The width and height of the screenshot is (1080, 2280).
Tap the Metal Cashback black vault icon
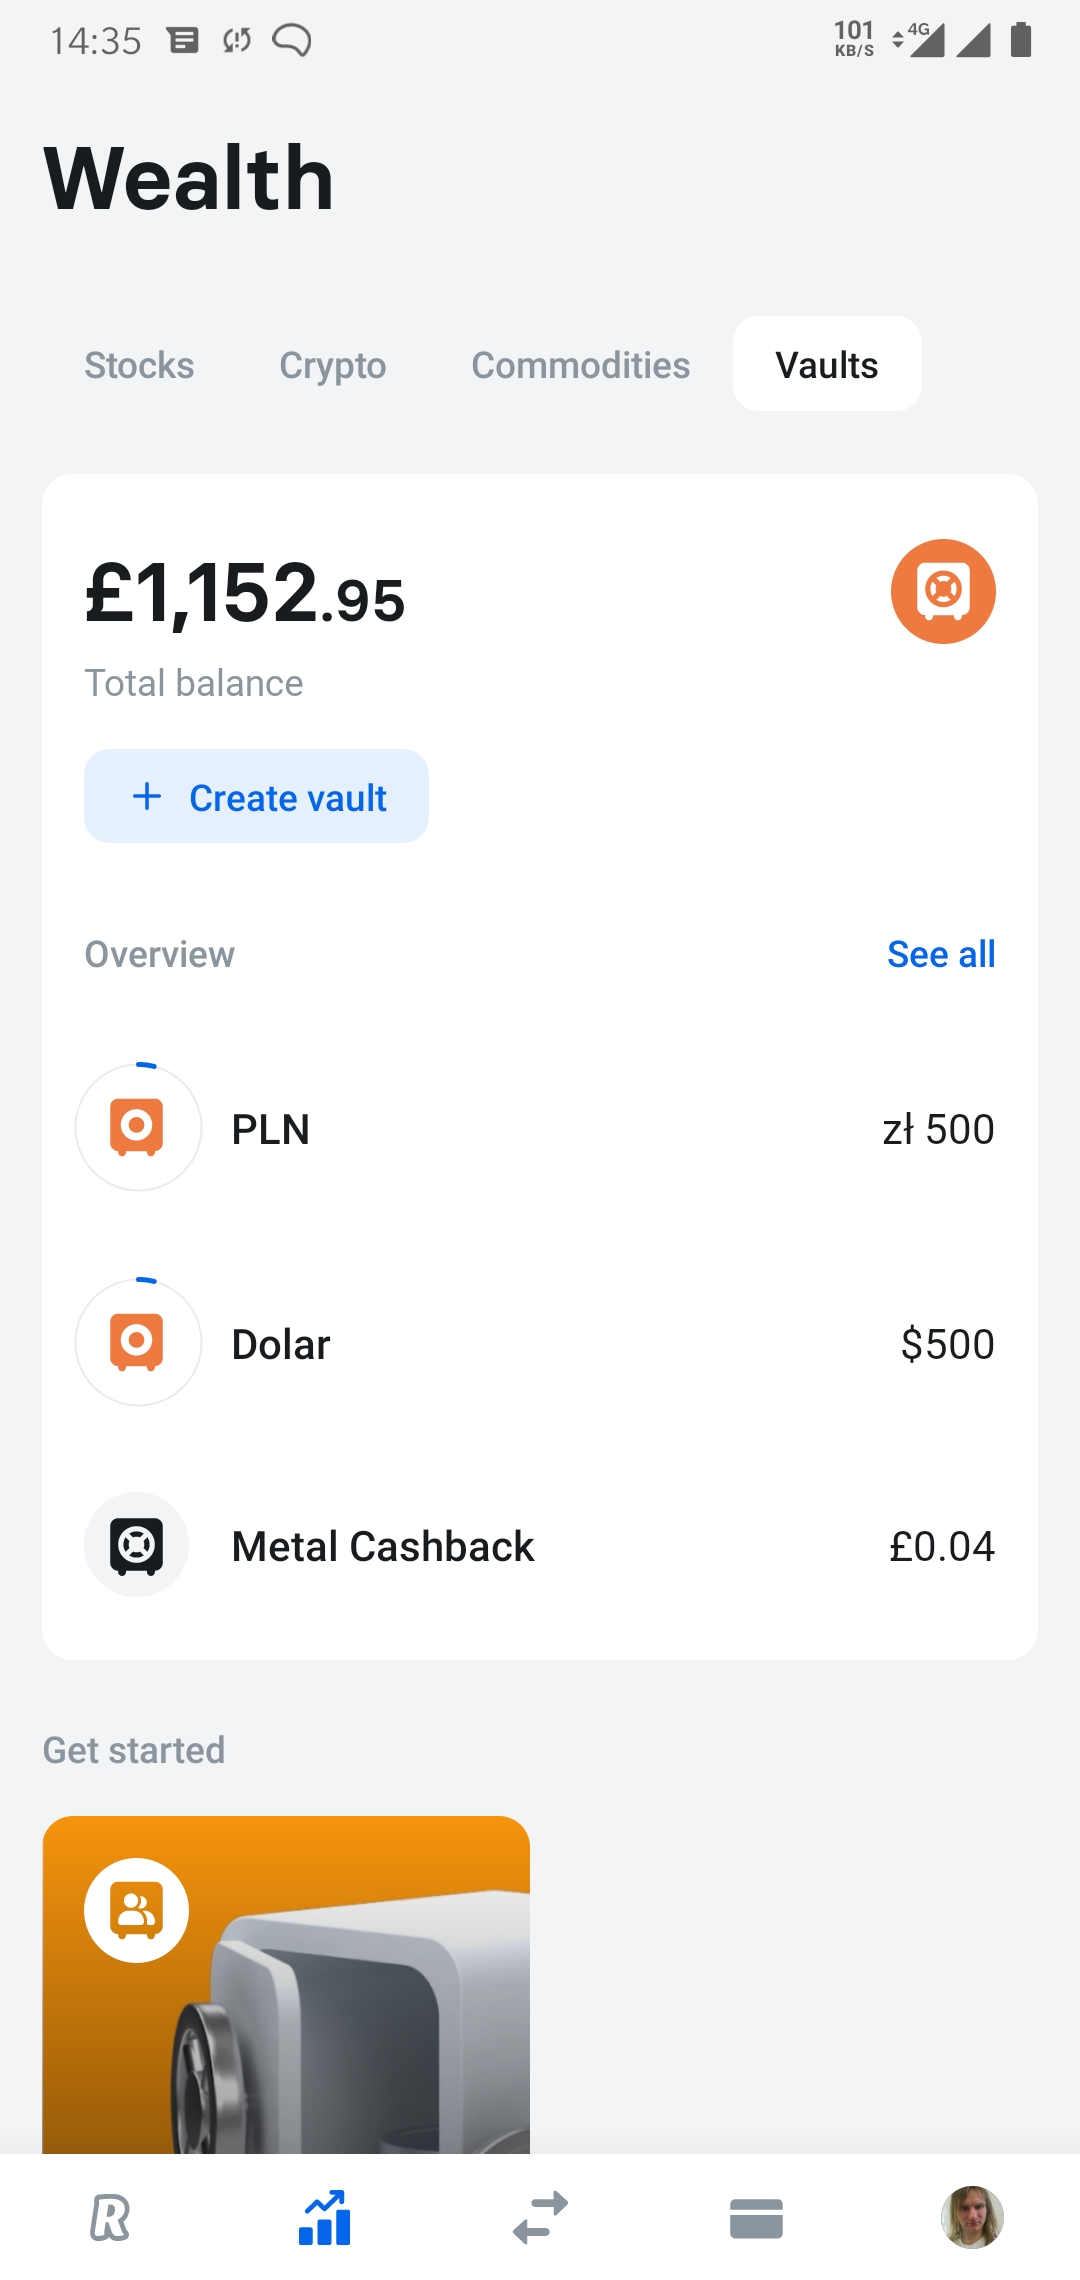[x=137, y=1545]
